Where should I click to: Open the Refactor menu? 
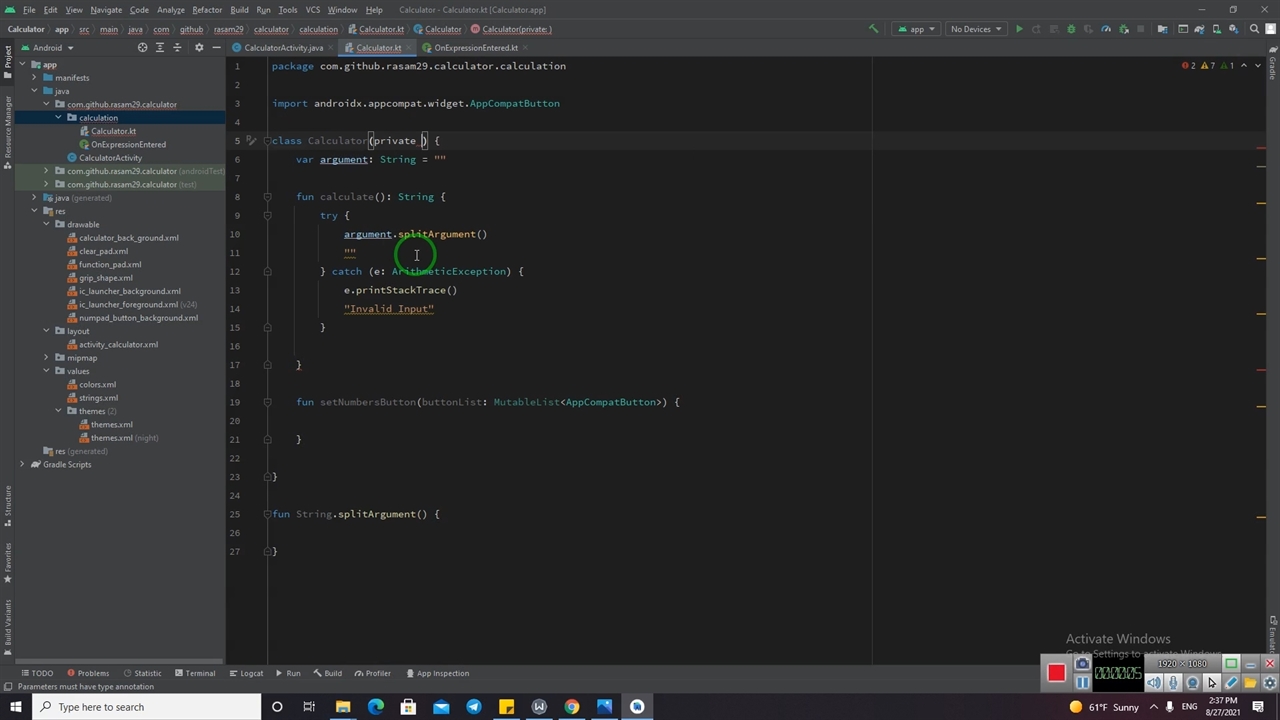point(207,10)
